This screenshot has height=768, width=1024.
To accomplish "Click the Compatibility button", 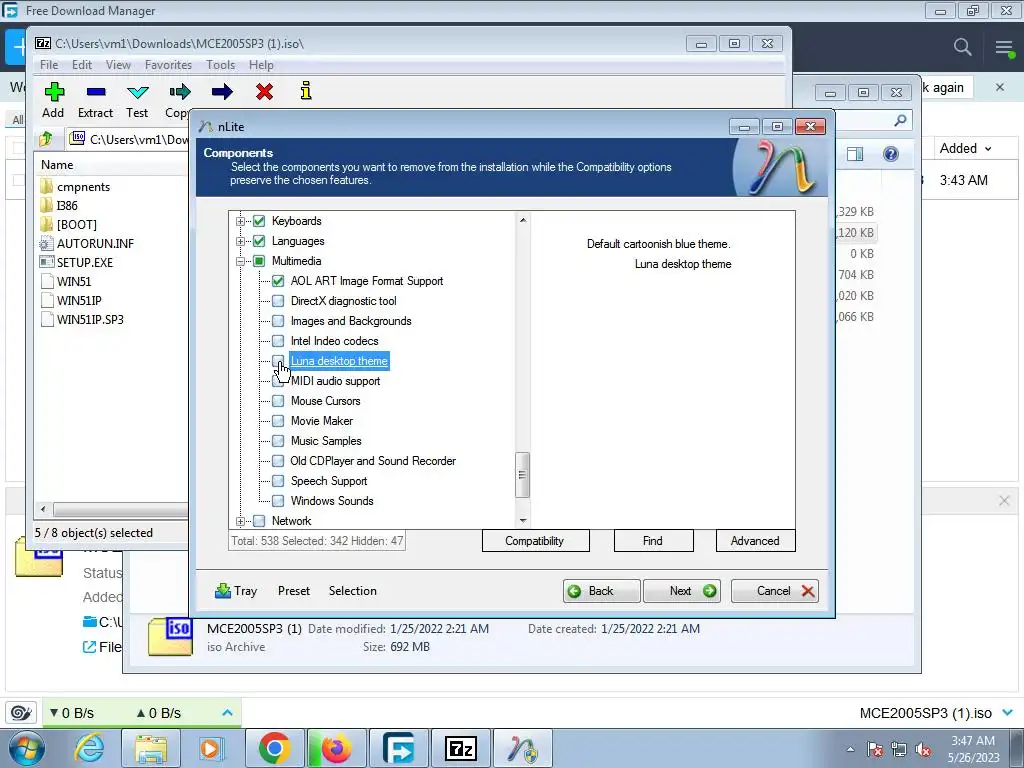I will click(535, 541).
